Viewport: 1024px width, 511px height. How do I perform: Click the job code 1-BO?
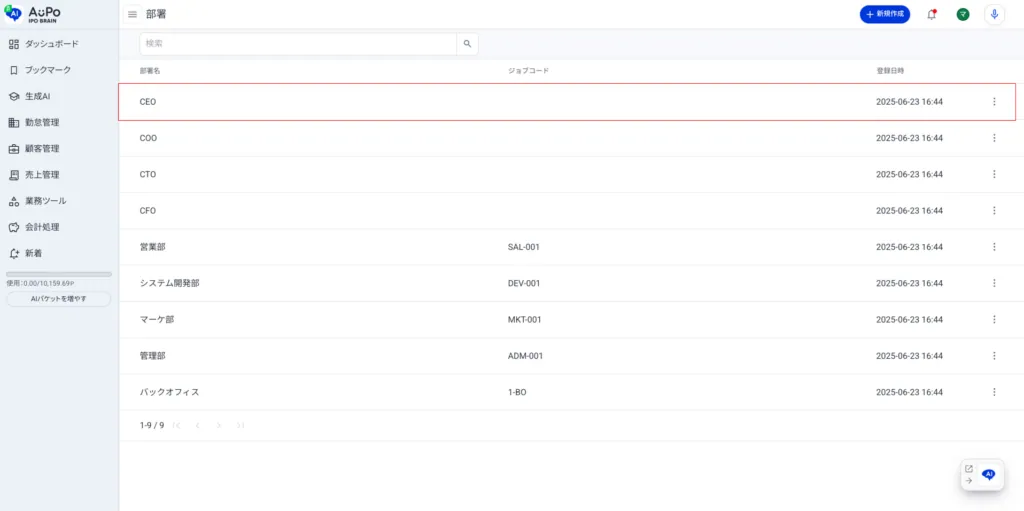pyautogui.click(x=517, y=392)
